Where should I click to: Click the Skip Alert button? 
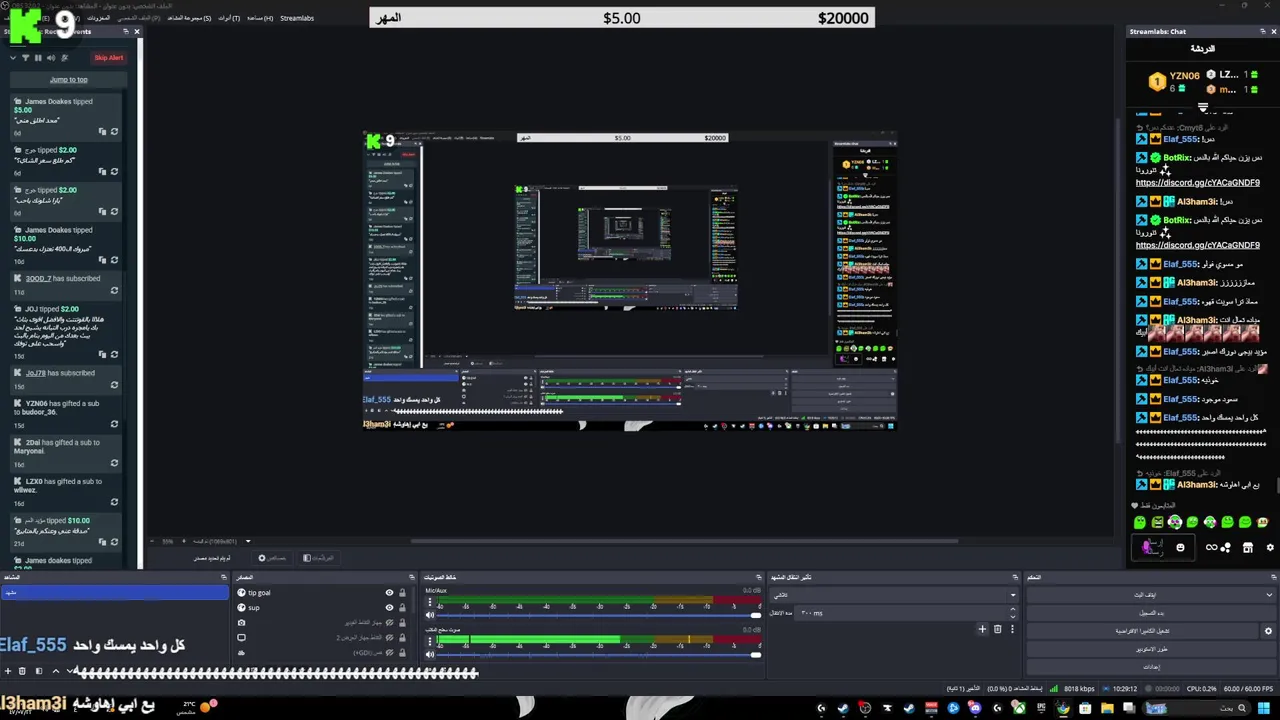tap(108, 57)
